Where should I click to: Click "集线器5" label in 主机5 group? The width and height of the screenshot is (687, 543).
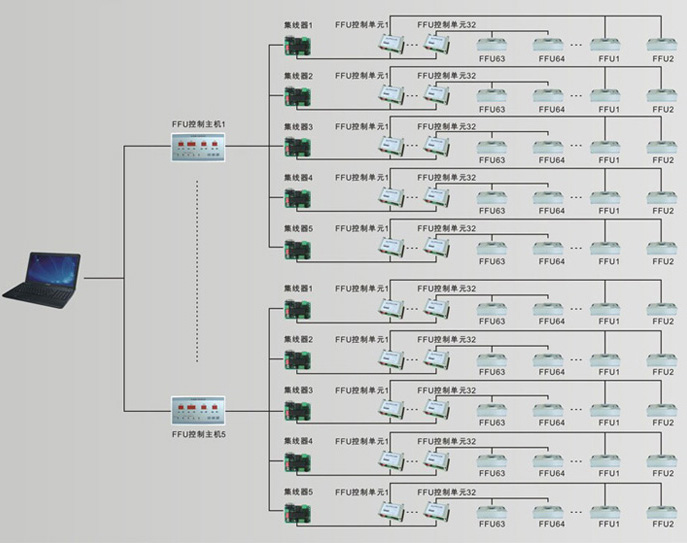point(298,492)
